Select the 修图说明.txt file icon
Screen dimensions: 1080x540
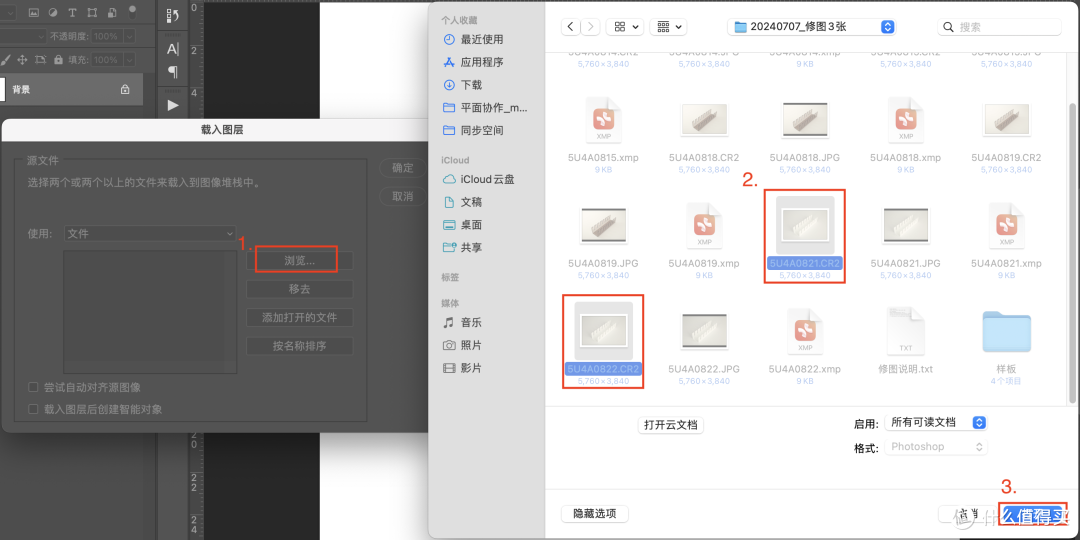click(906, 331)
